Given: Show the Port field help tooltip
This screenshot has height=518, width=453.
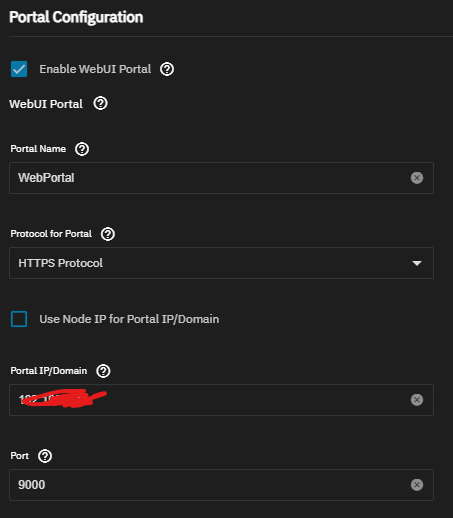Looking at the screenshot, I should click(x=45, y=456).
